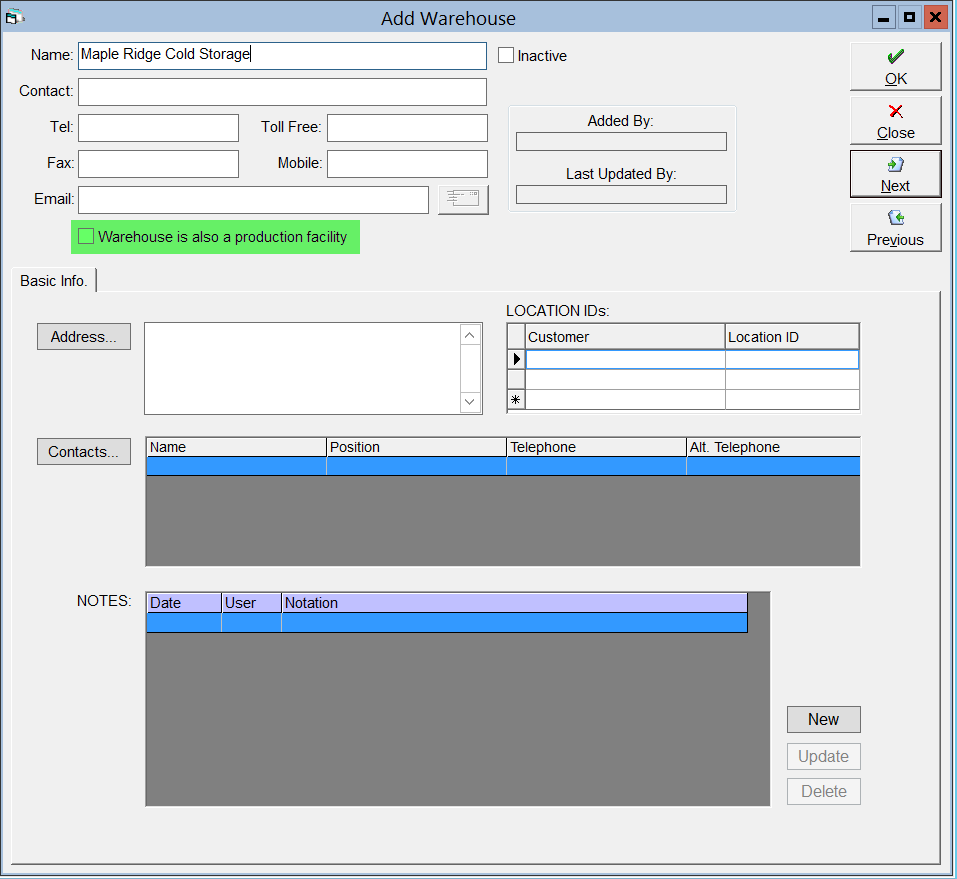Click into the Toll Free field

407,128
